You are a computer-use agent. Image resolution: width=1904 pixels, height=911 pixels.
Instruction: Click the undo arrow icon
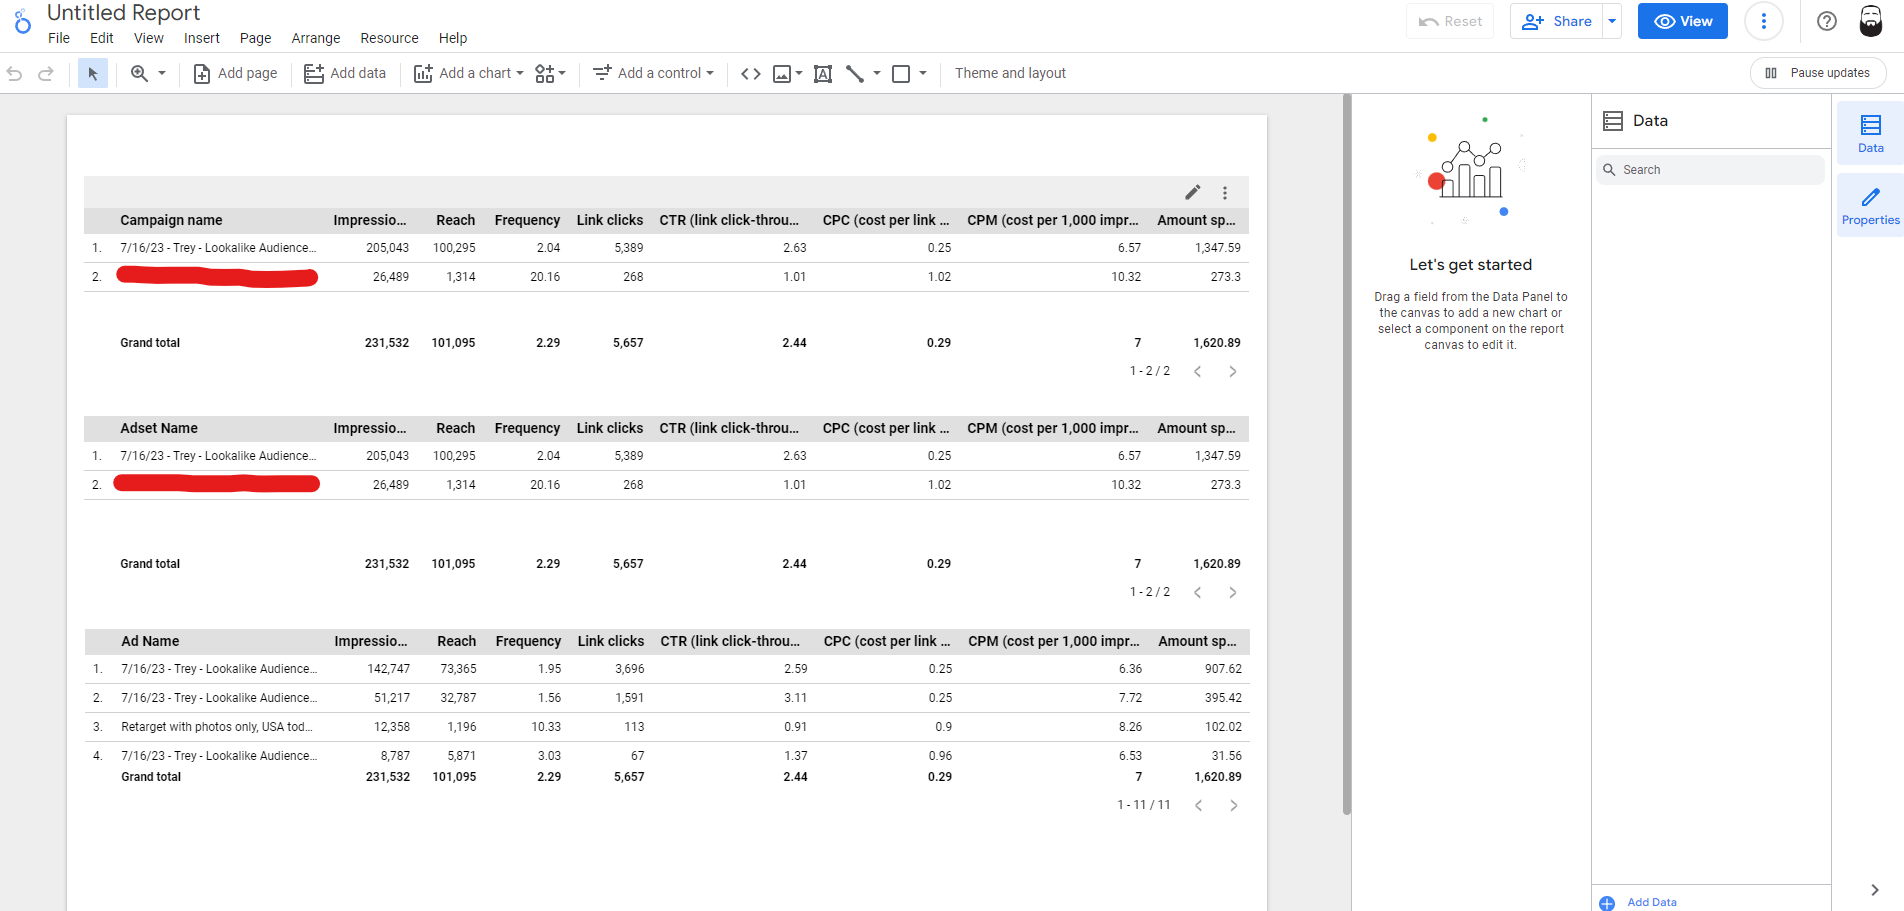(x=15, y=73)
